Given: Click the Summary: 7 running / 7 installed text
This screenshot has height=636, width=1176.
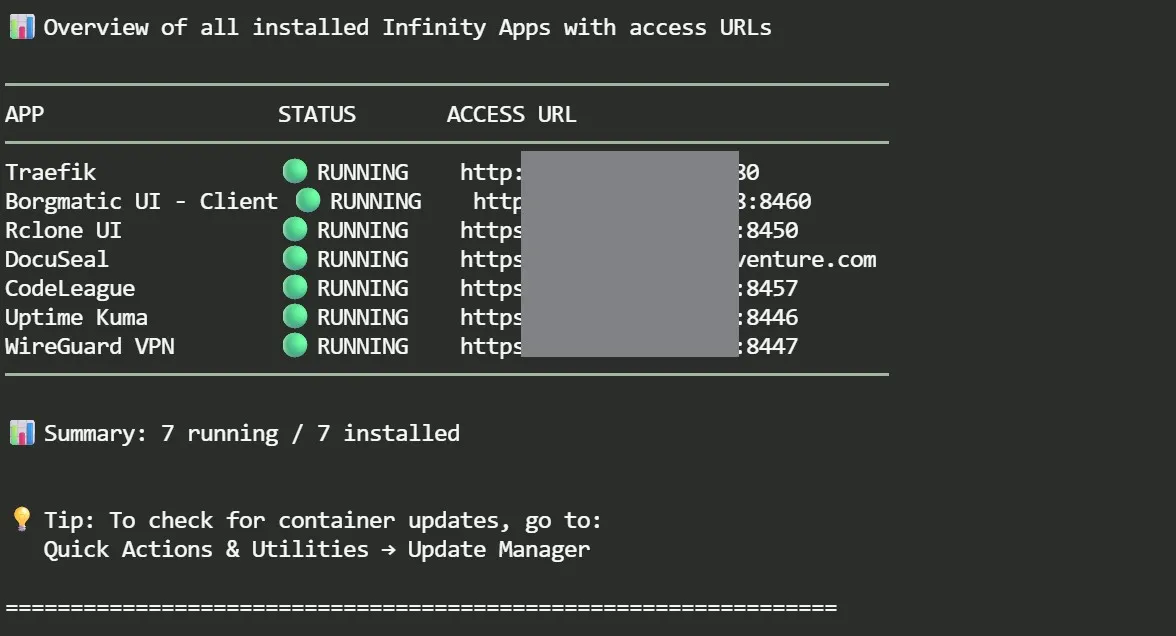Looking at the screenshot, I should click(x=251, y=434).
